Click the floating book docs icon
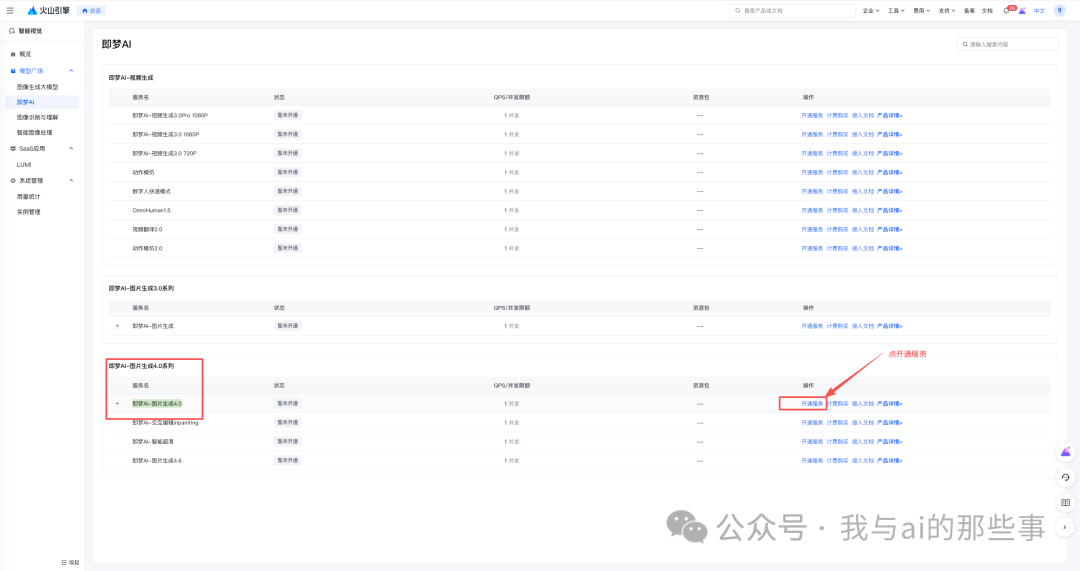1080x571 pixels. 1066,503
